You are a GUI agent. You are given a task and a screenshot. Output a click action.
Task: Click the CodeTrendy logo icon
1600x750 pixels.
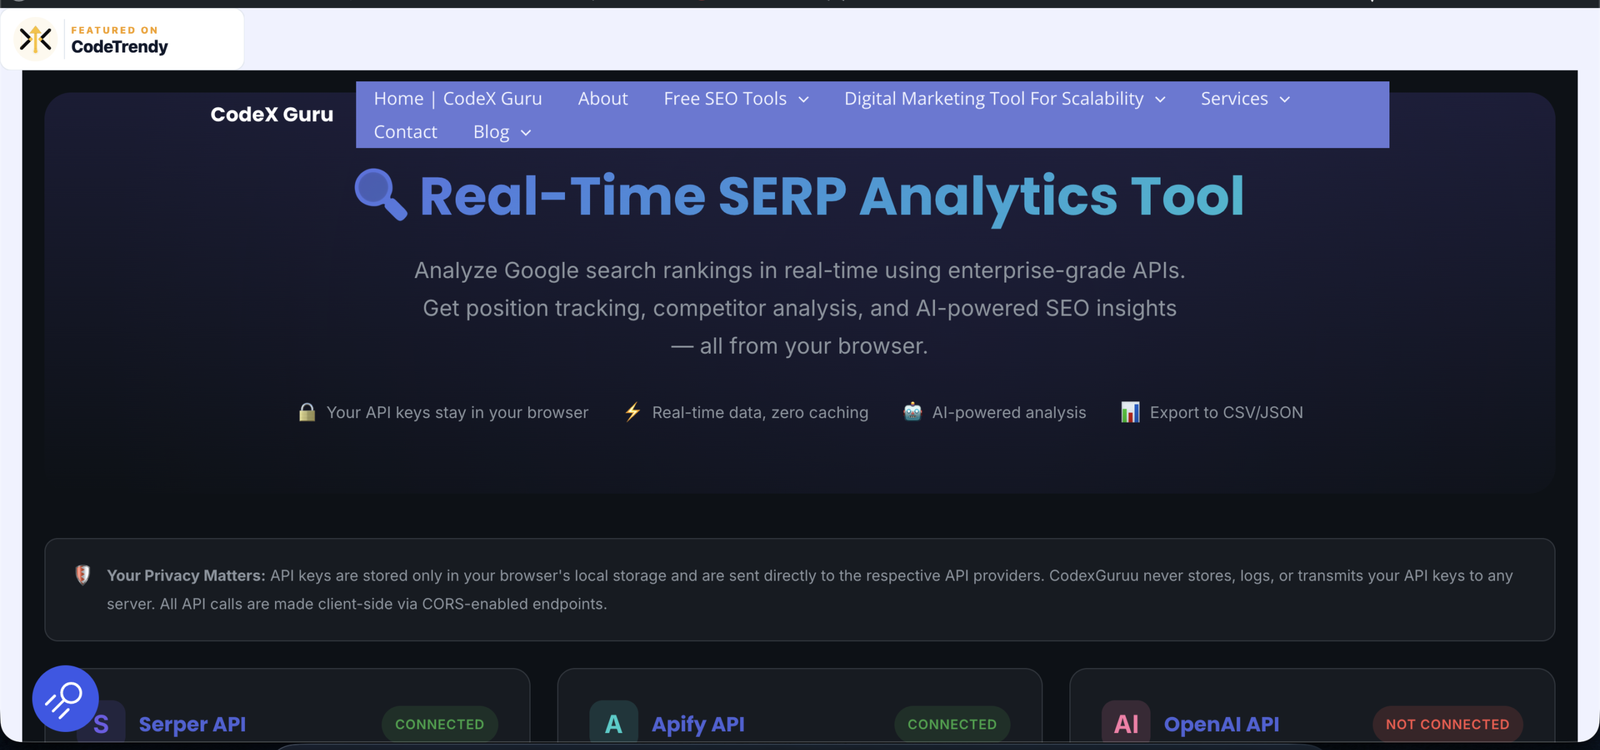point(36,40)
